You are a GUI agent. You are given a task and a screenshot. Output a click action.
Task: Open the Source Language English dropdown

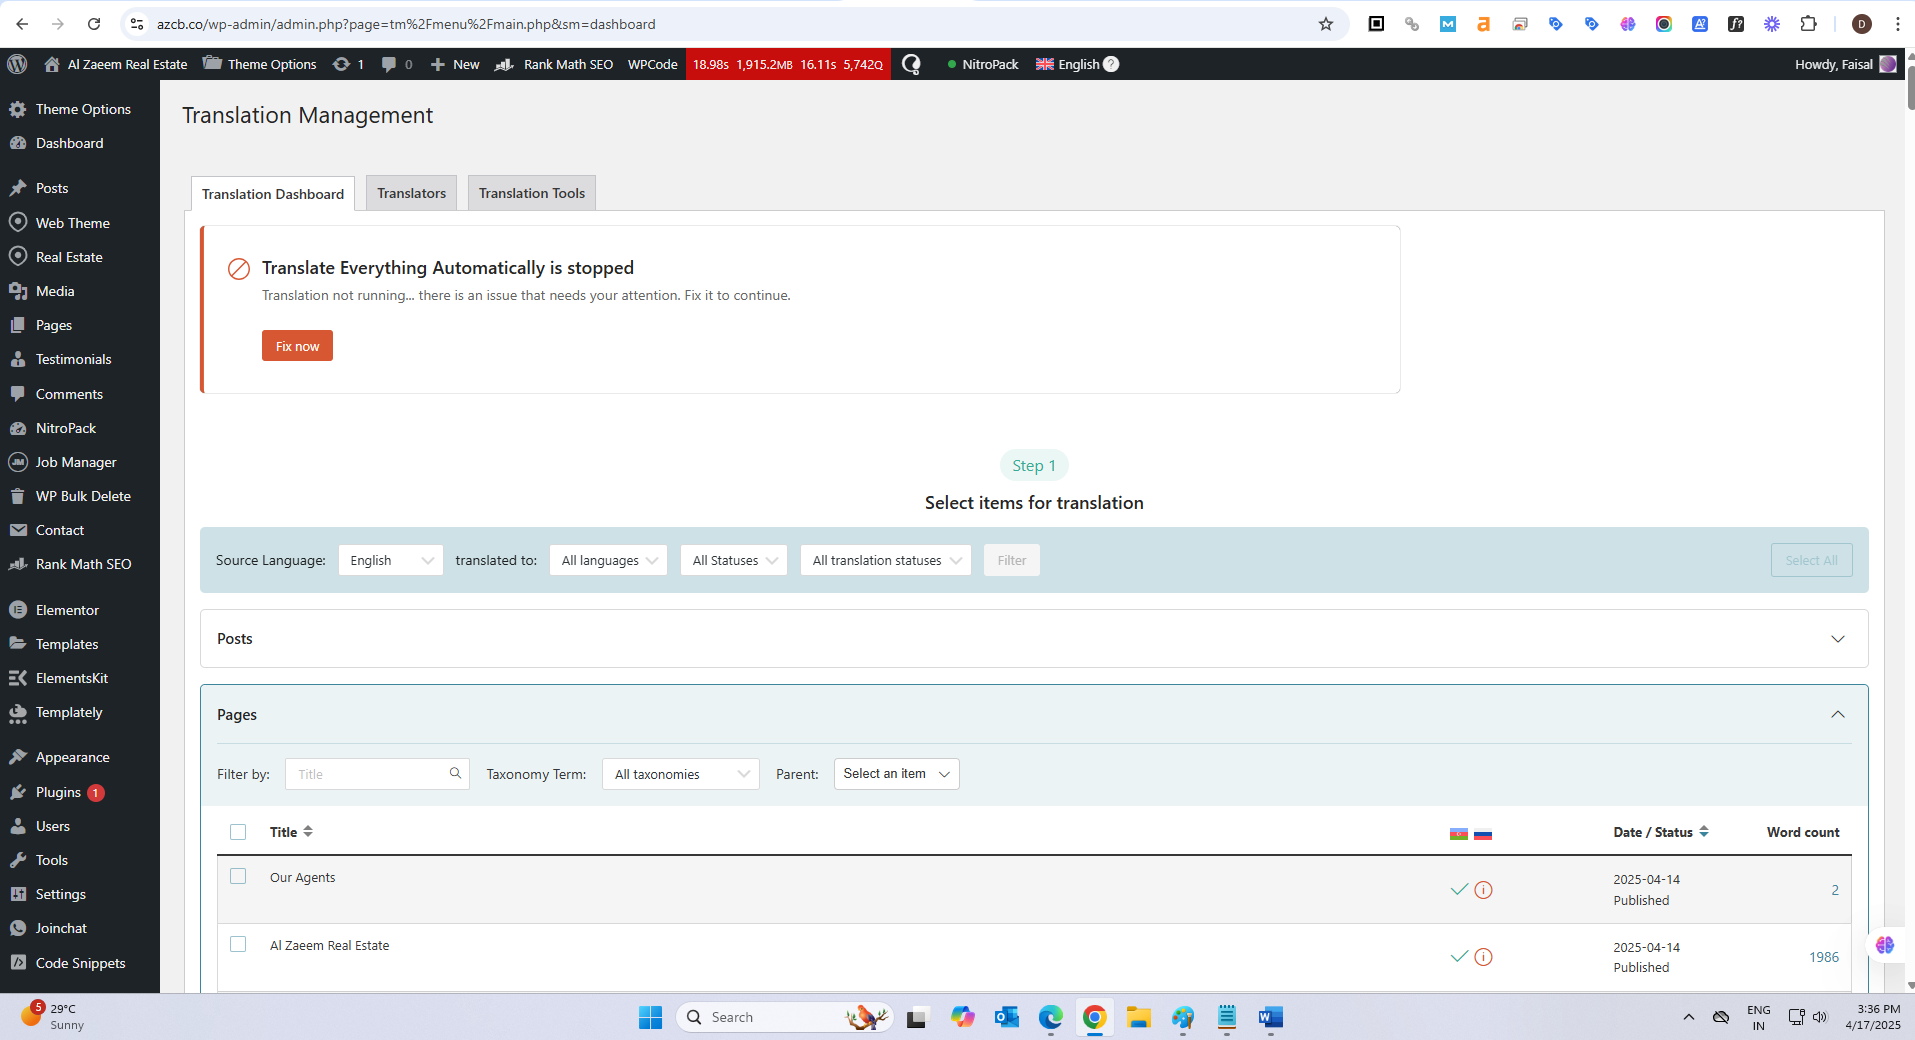[391, 560]
